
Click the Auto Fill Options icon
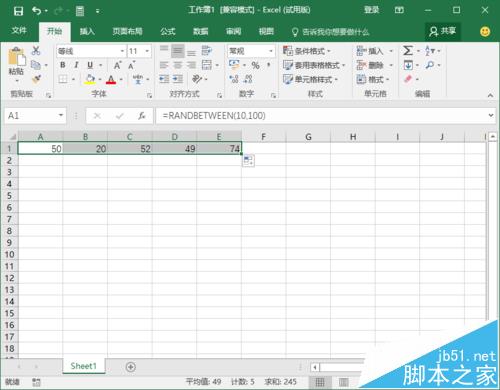coord(248,161)
